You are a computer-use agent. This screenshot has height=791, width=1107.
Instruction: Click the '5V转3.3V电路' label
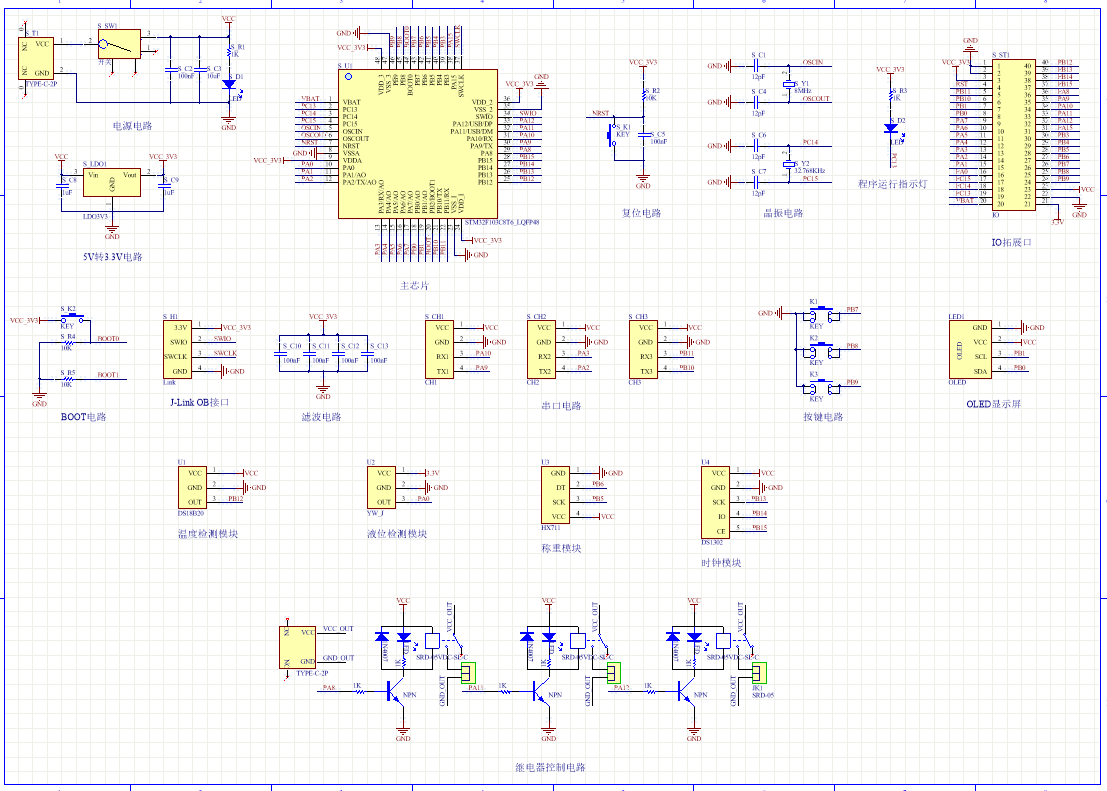[112, 256]
